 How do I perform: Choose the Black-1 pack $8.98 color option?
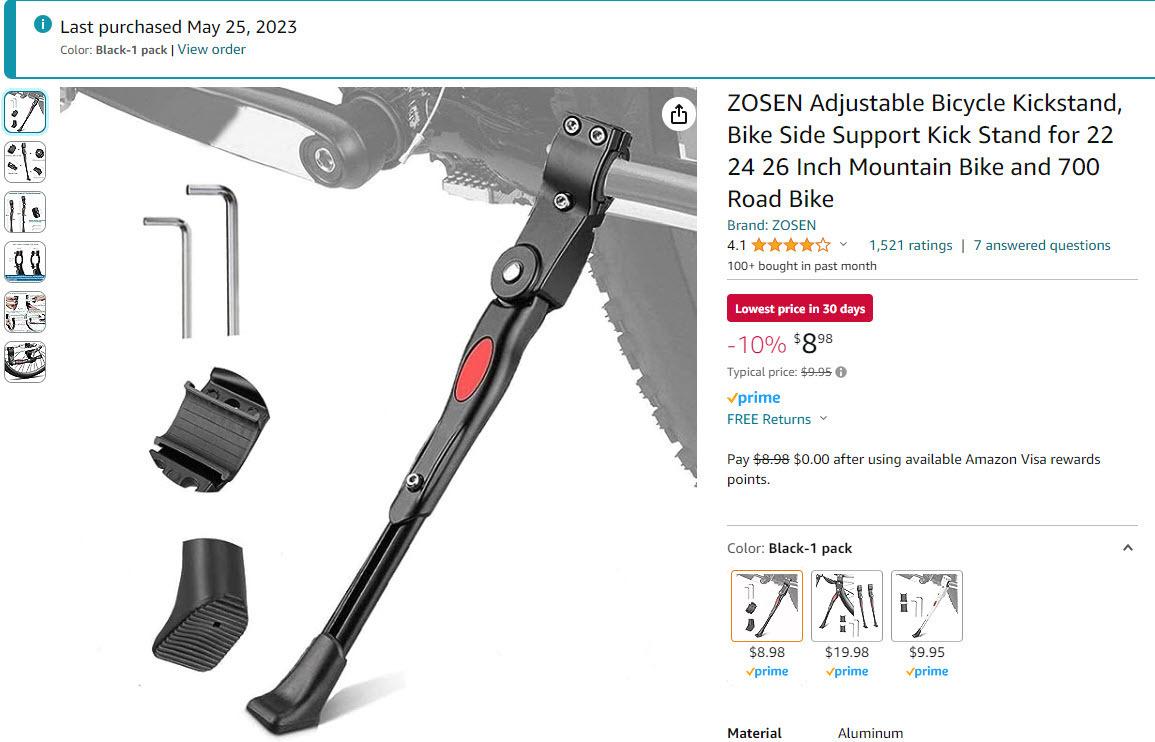click(x=767, y=606)
